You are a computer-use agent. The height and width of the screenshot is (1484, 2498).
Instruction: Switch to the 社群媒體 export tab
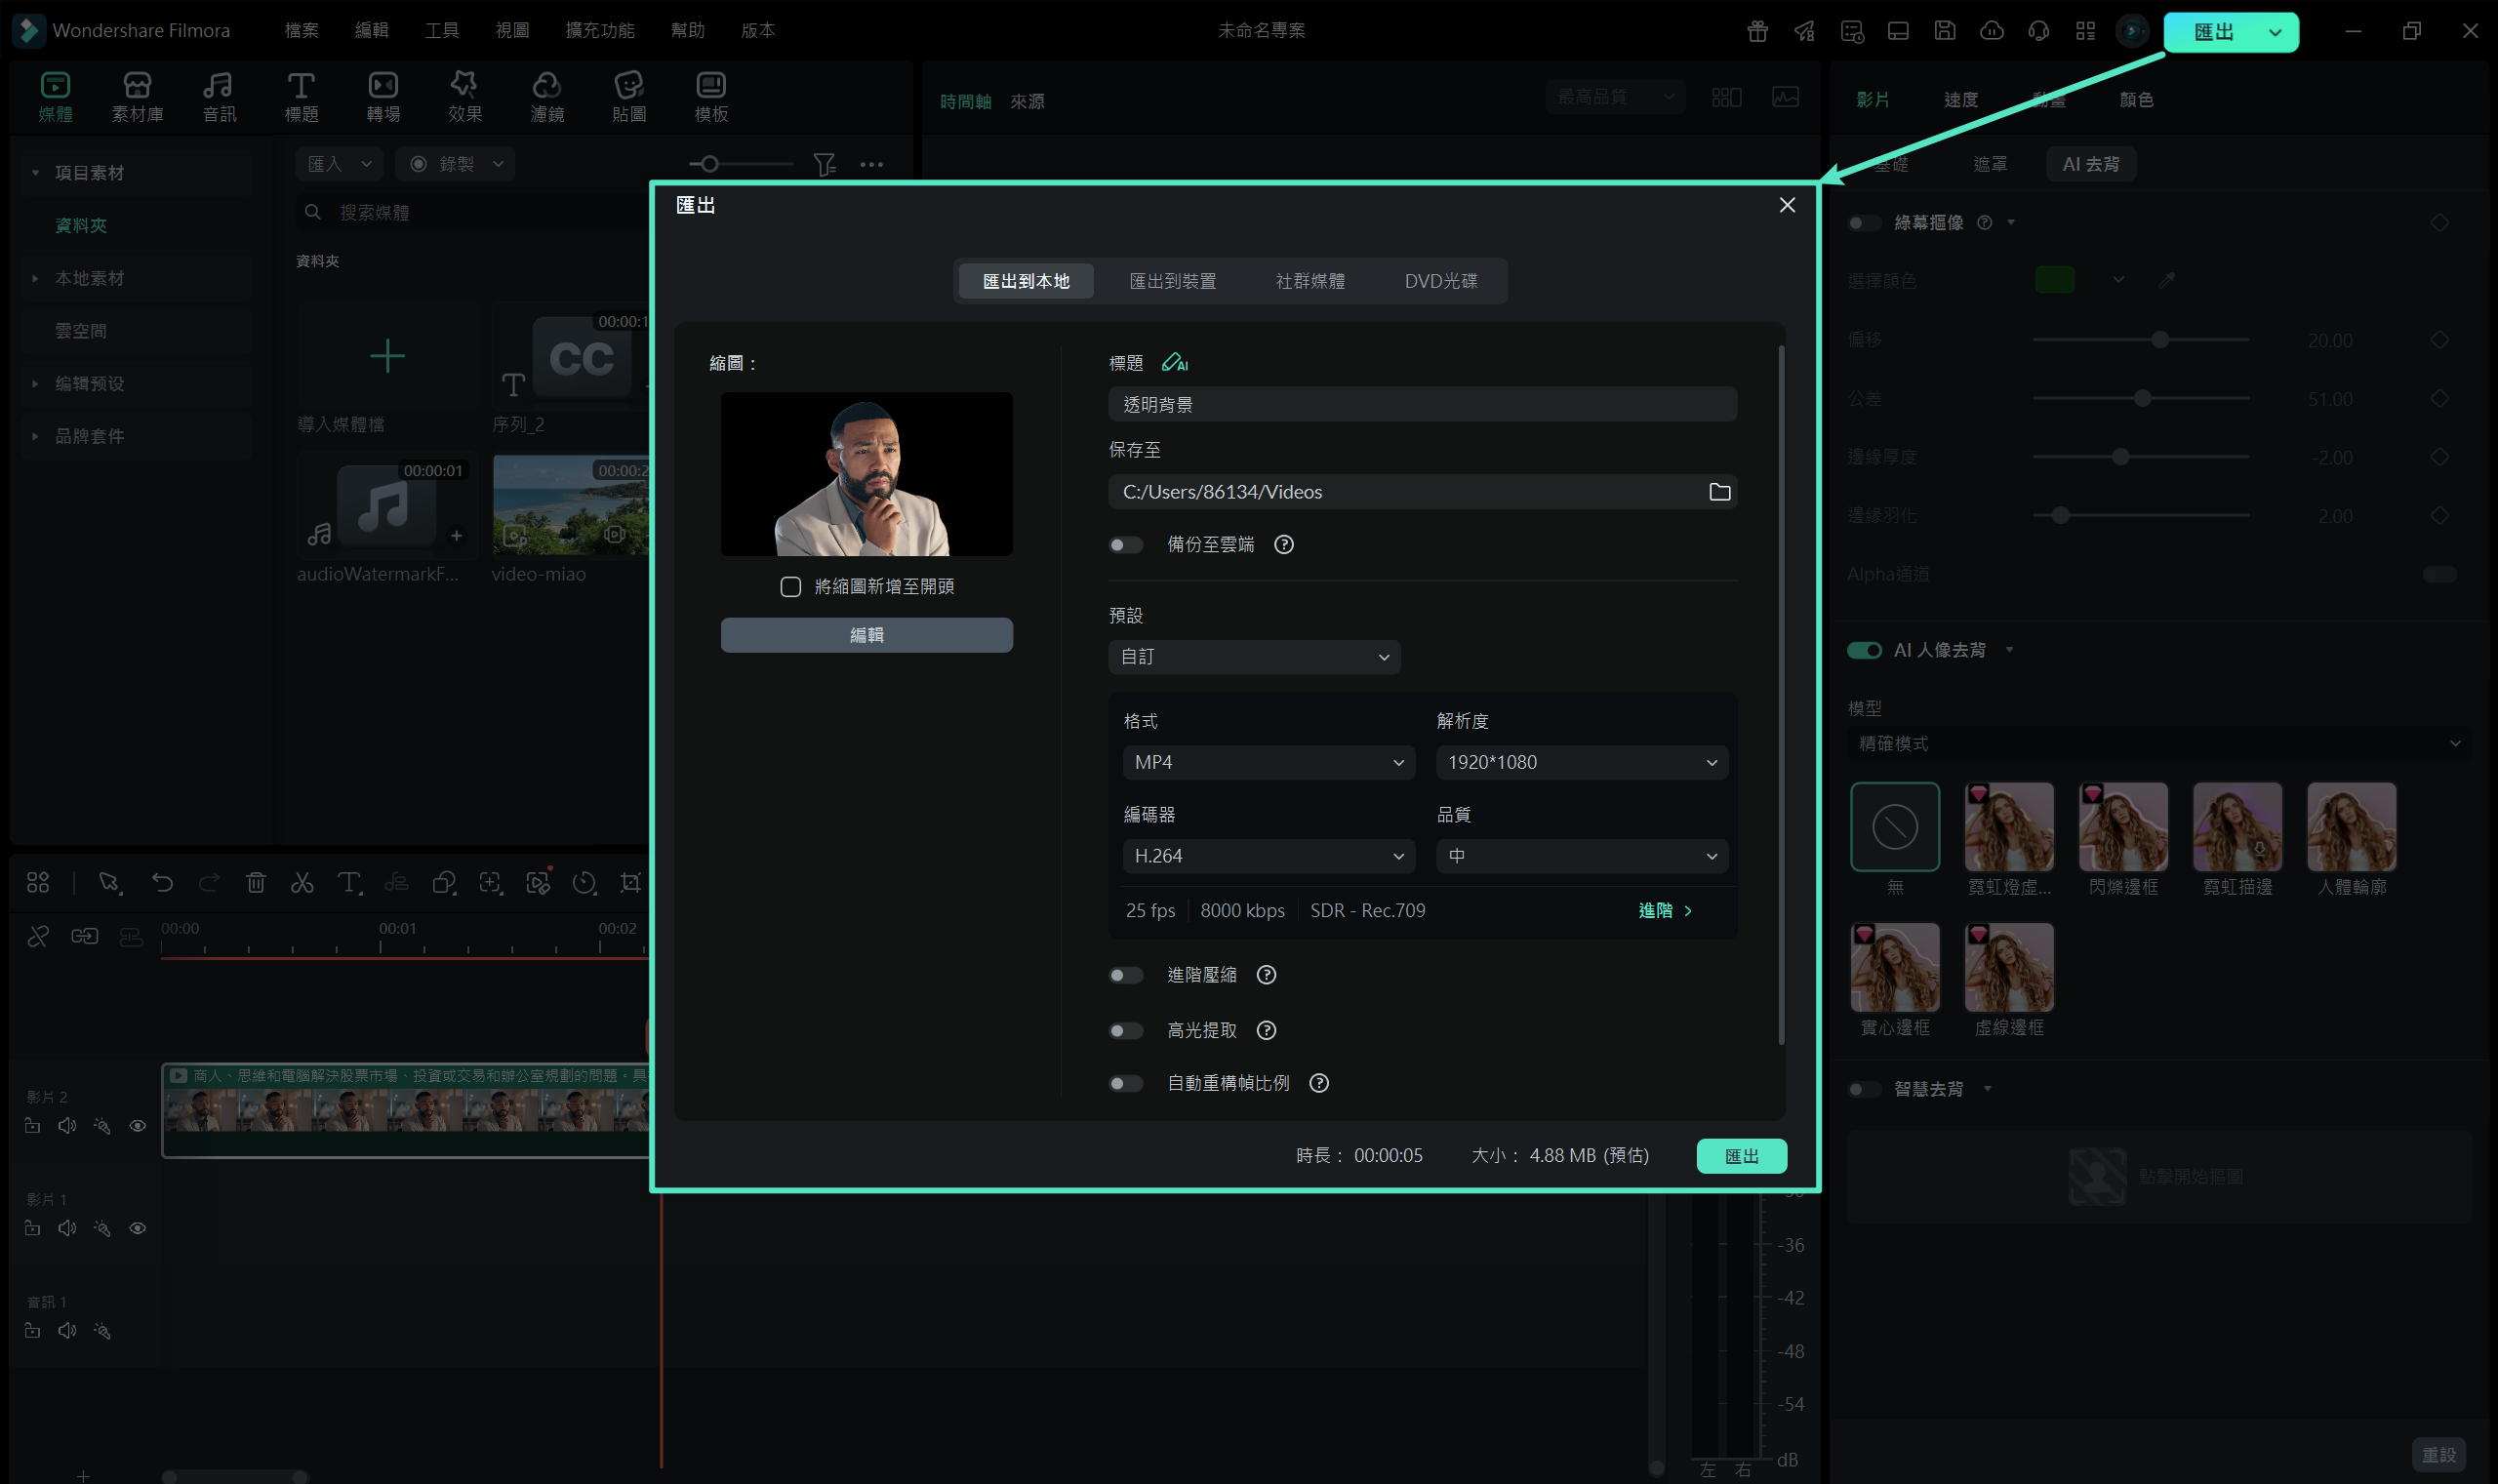coord(1310,281)
